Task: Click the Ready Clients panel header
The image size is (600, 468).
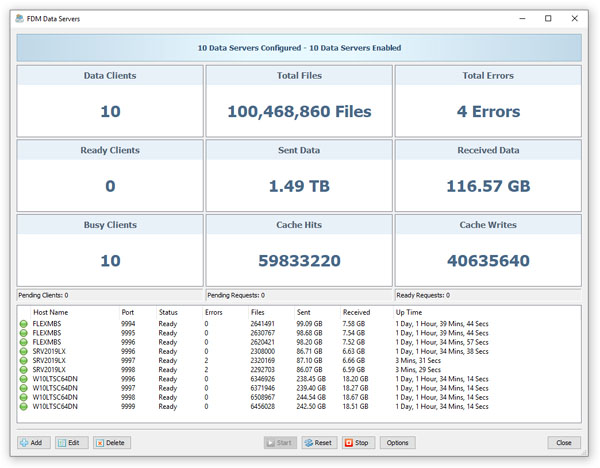Action: click(110, 150)
